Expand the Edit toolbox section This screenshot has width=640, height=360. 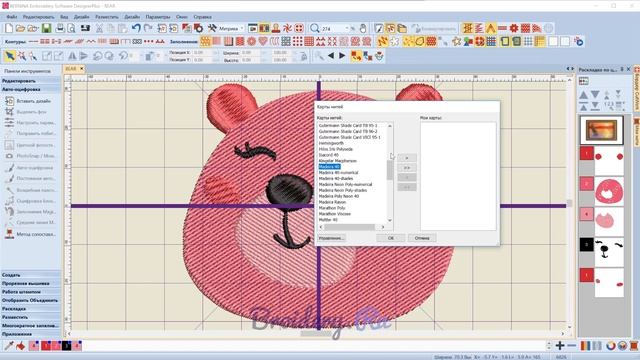pos(31,81)
